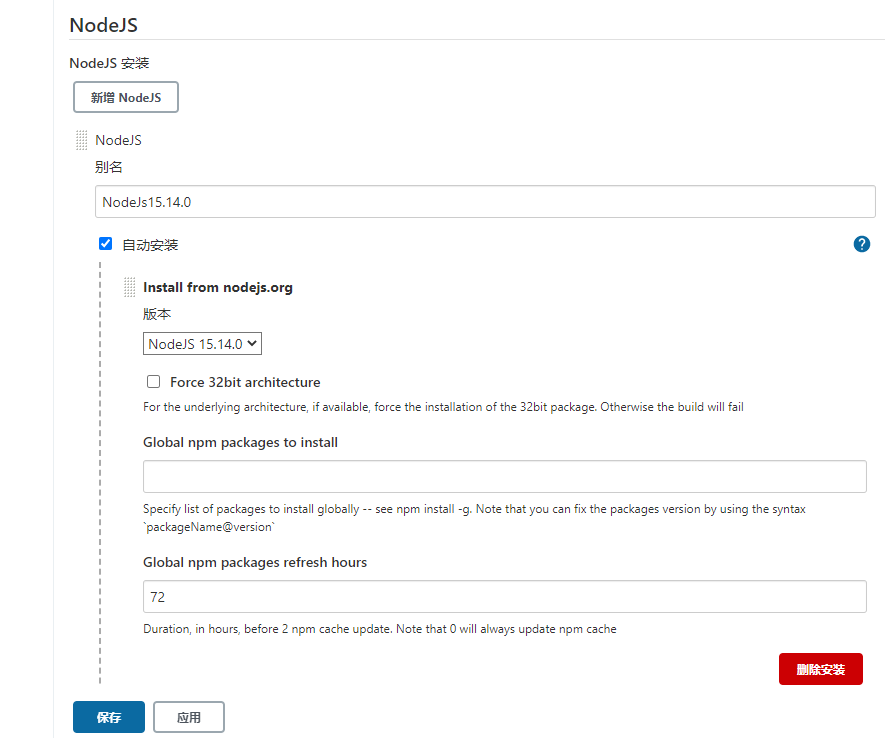Click the 版本 label above the dropdown
Image resolution: width=890 pixels, height=738 pixels.
click(157, 314)
